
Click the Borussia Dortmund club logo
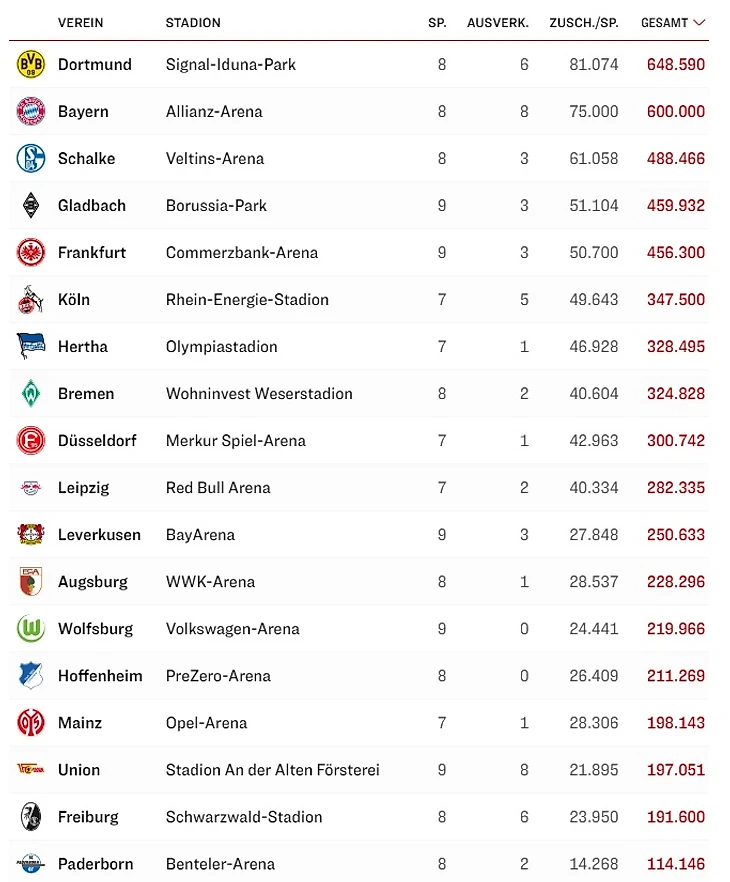pos(31,65)
